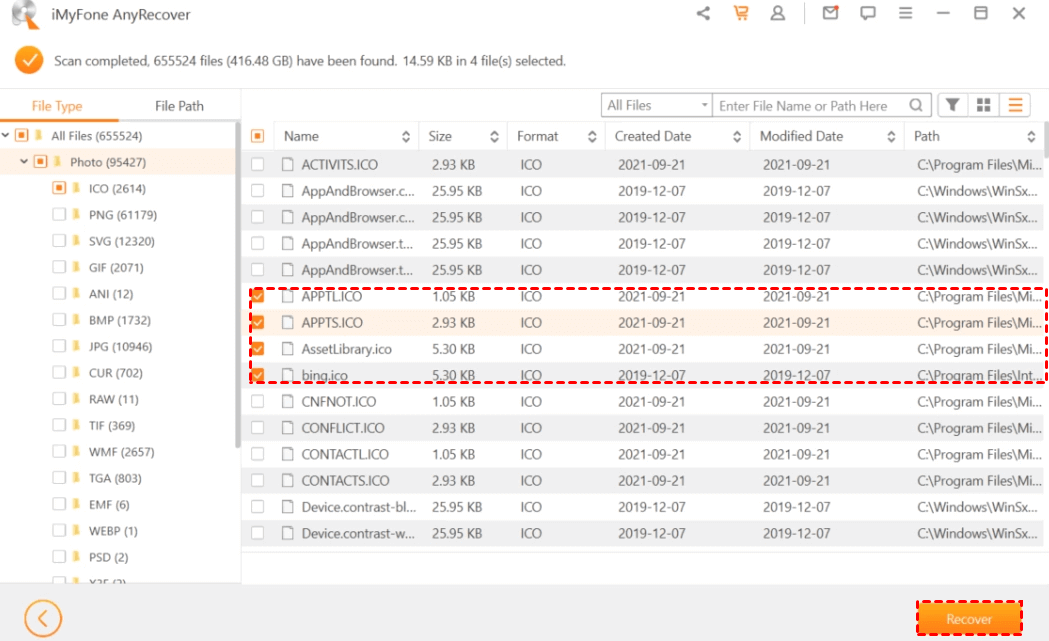Screen dimensions: 1049x641
Task: Select the ANI (12) category
Action: point(111,294)
